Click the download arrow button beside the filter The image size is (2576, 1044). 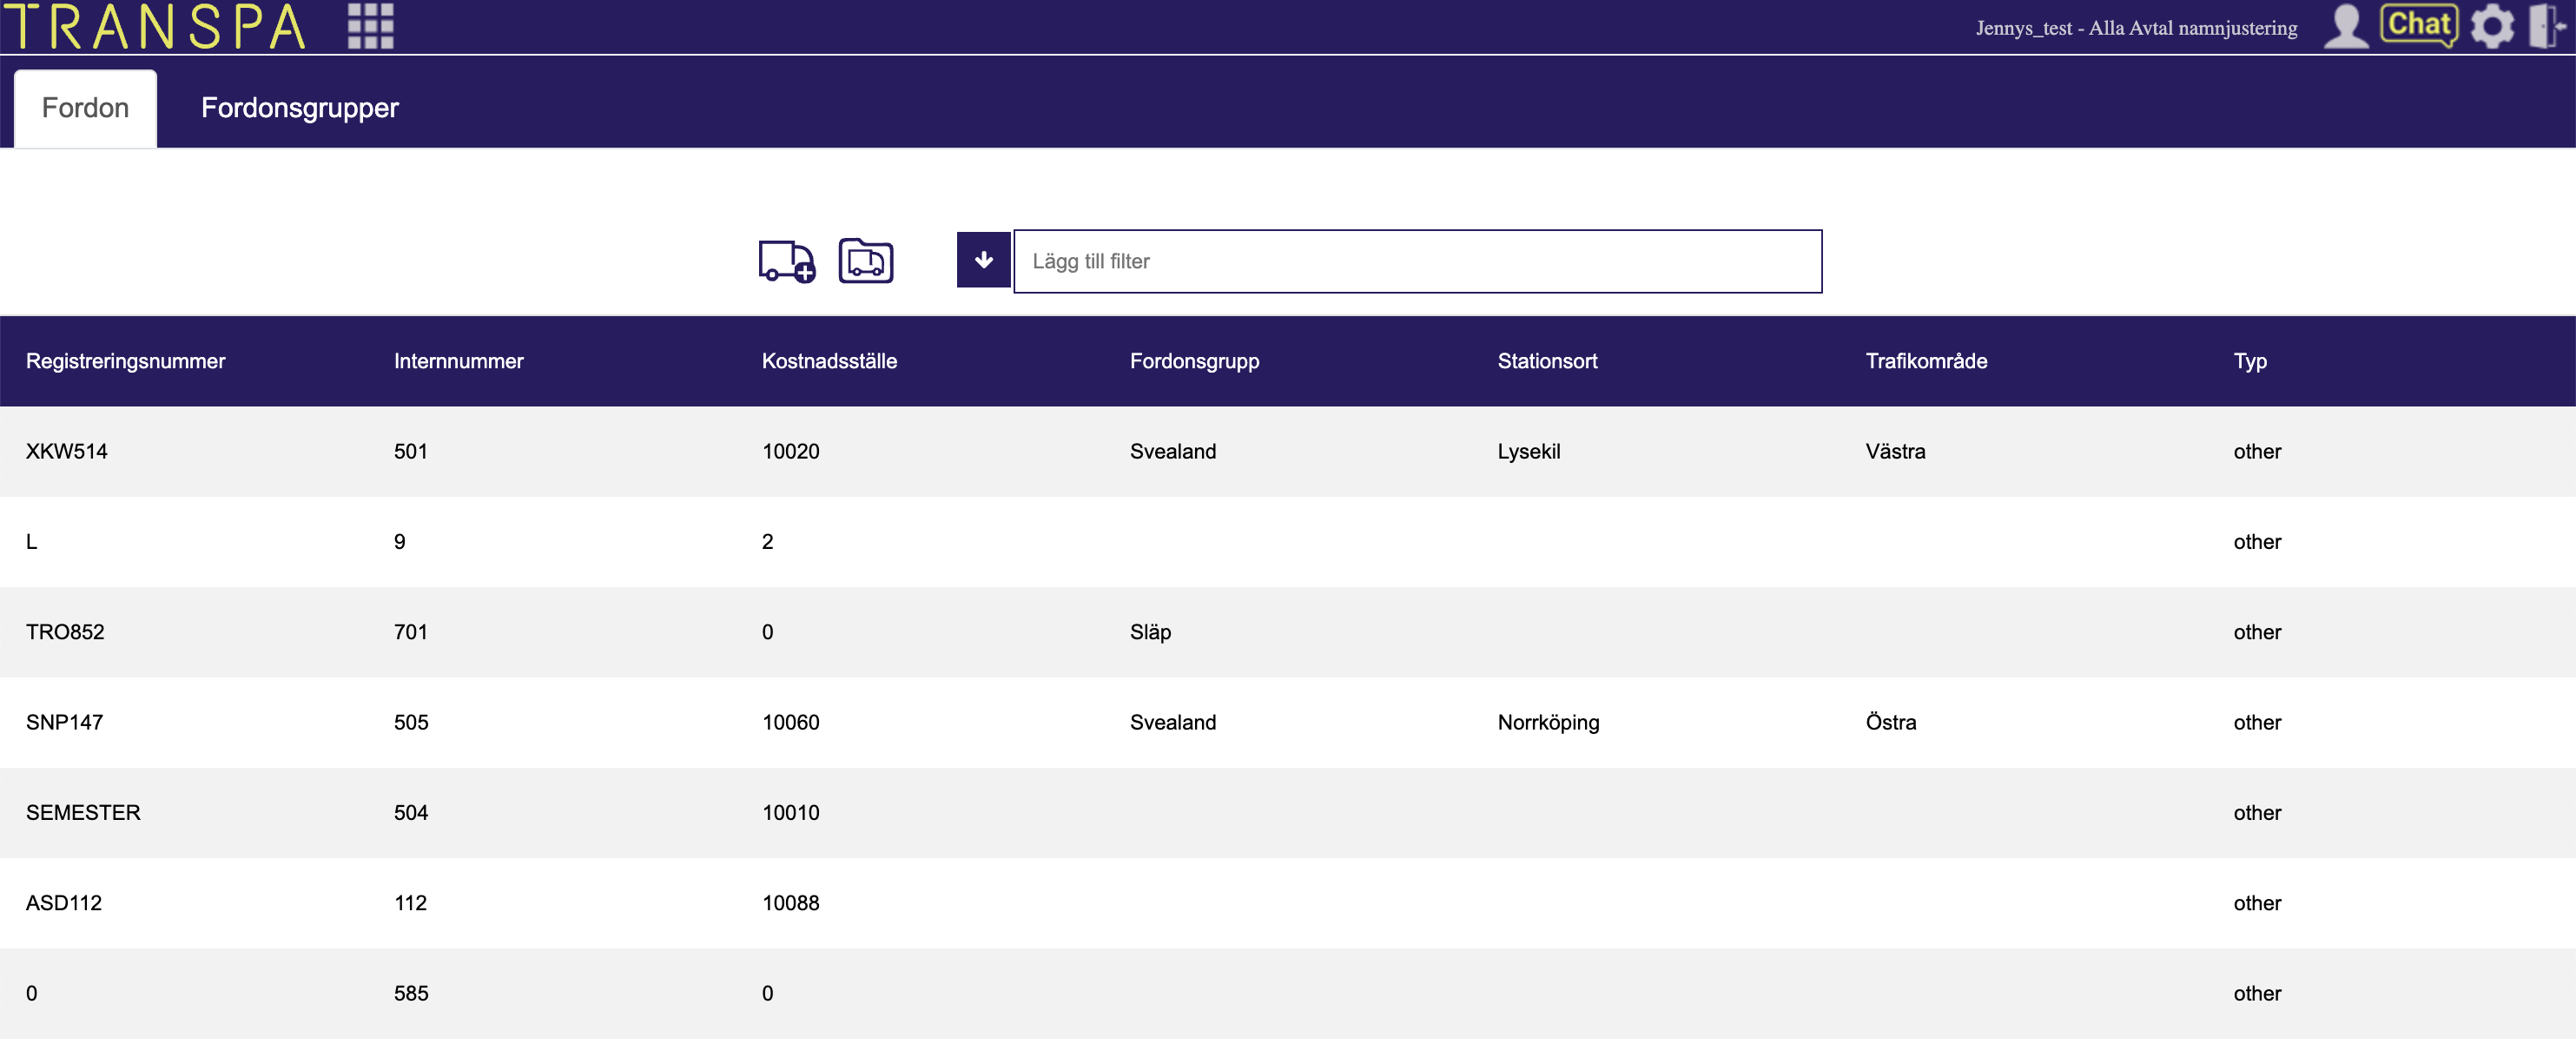pyautogui.click(x=983, y=261)
